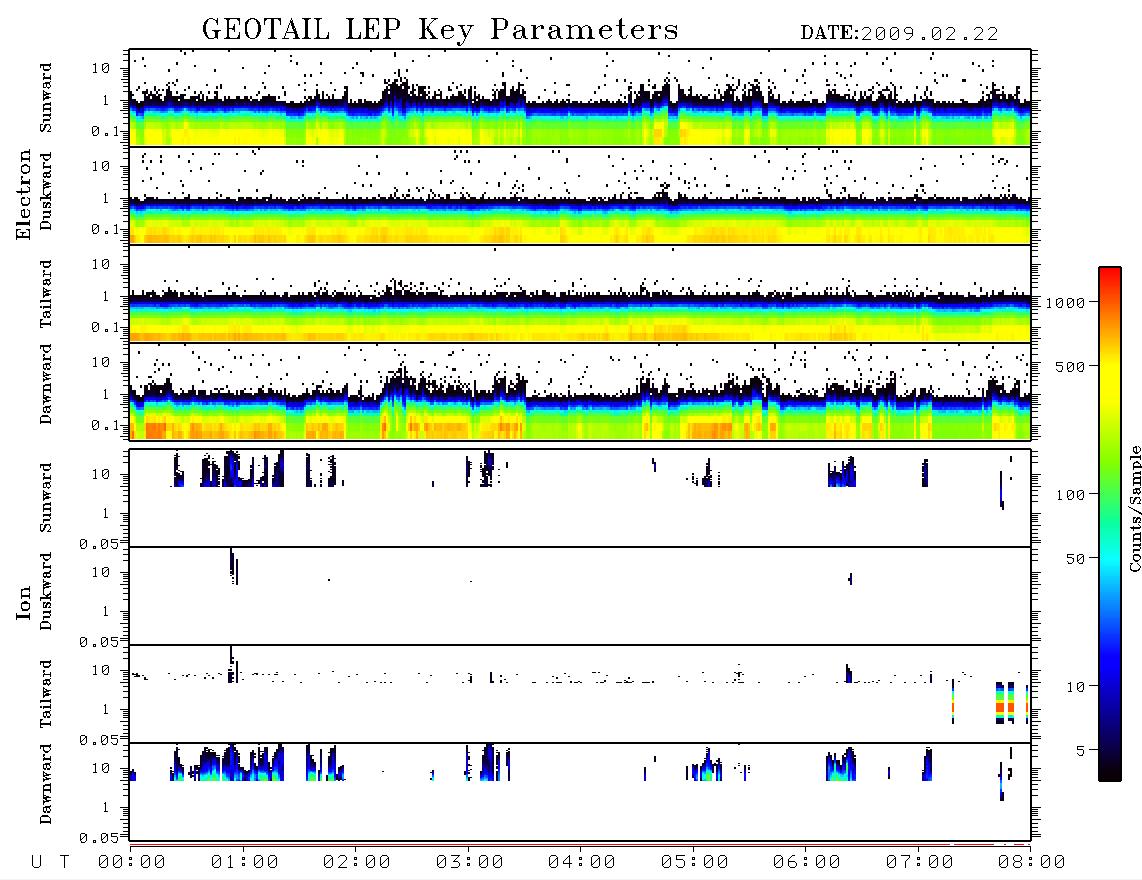This screenshot has width=1142, height=880.
Task: Click the "Counts/Sample" colorbar label
Action: [1134, 508]
